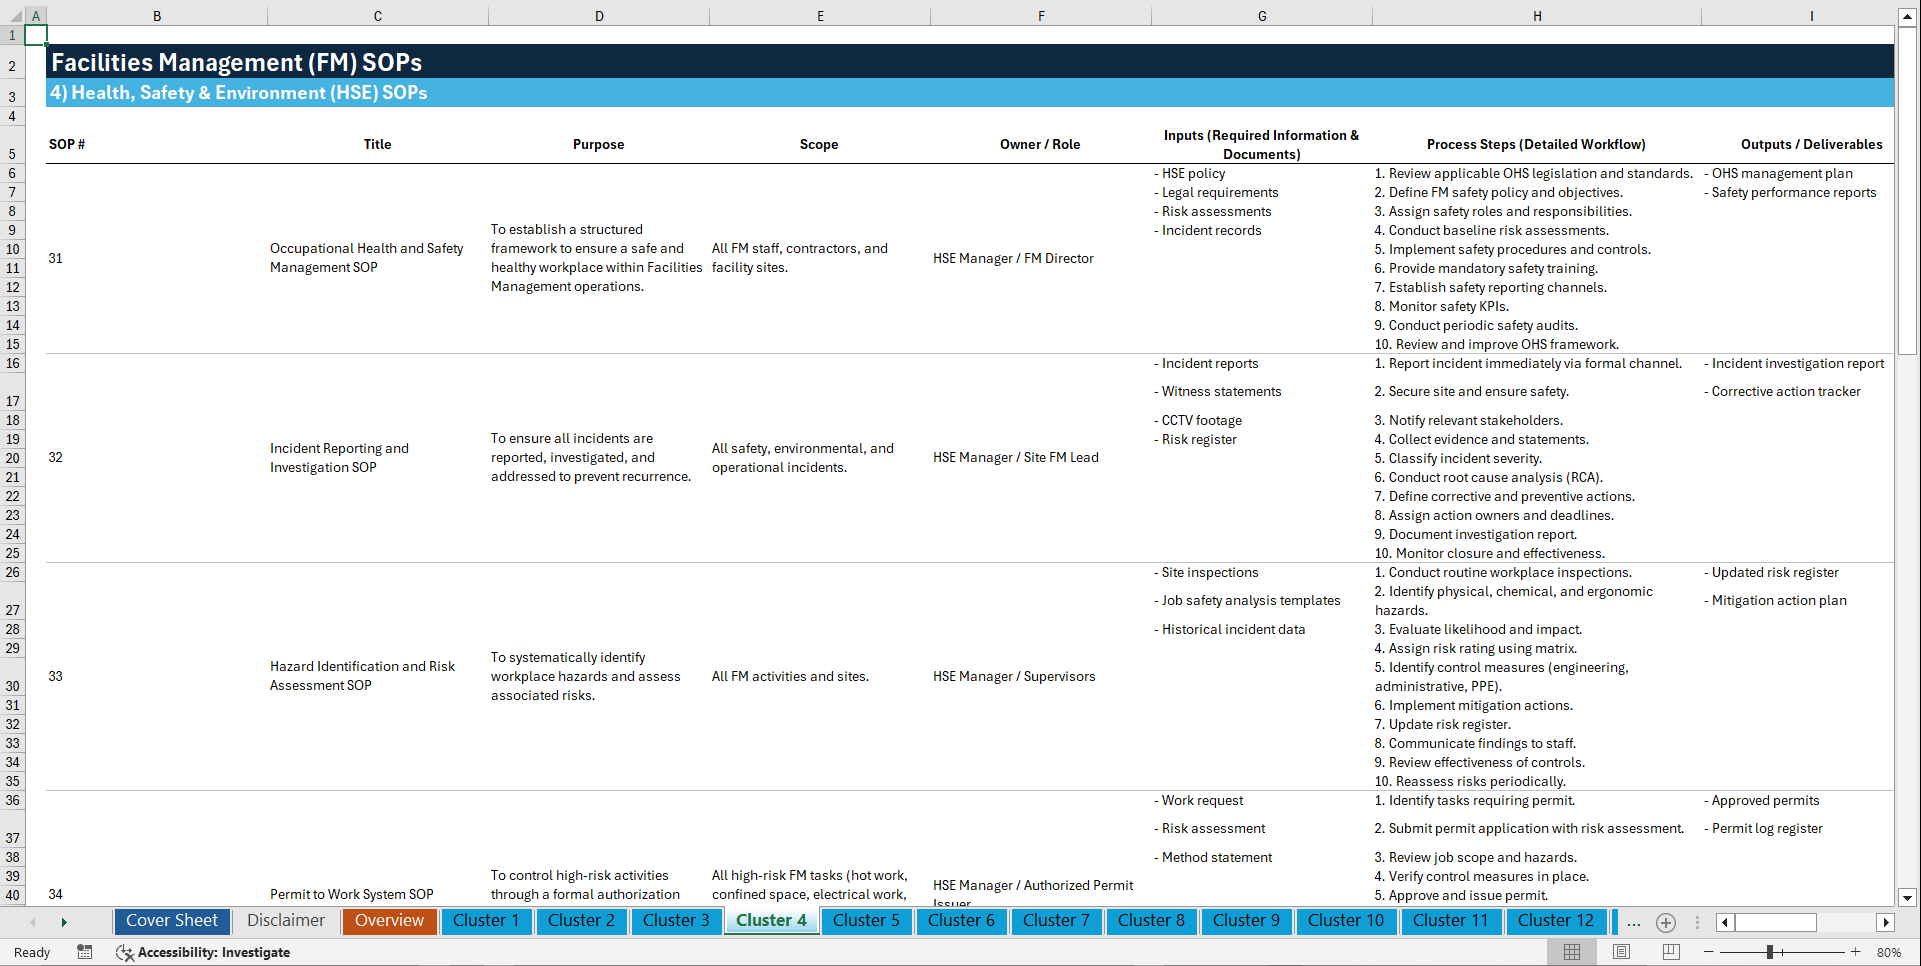Click the 80% zoom level indicator
1921x966 pixels.
[1890, 952]
